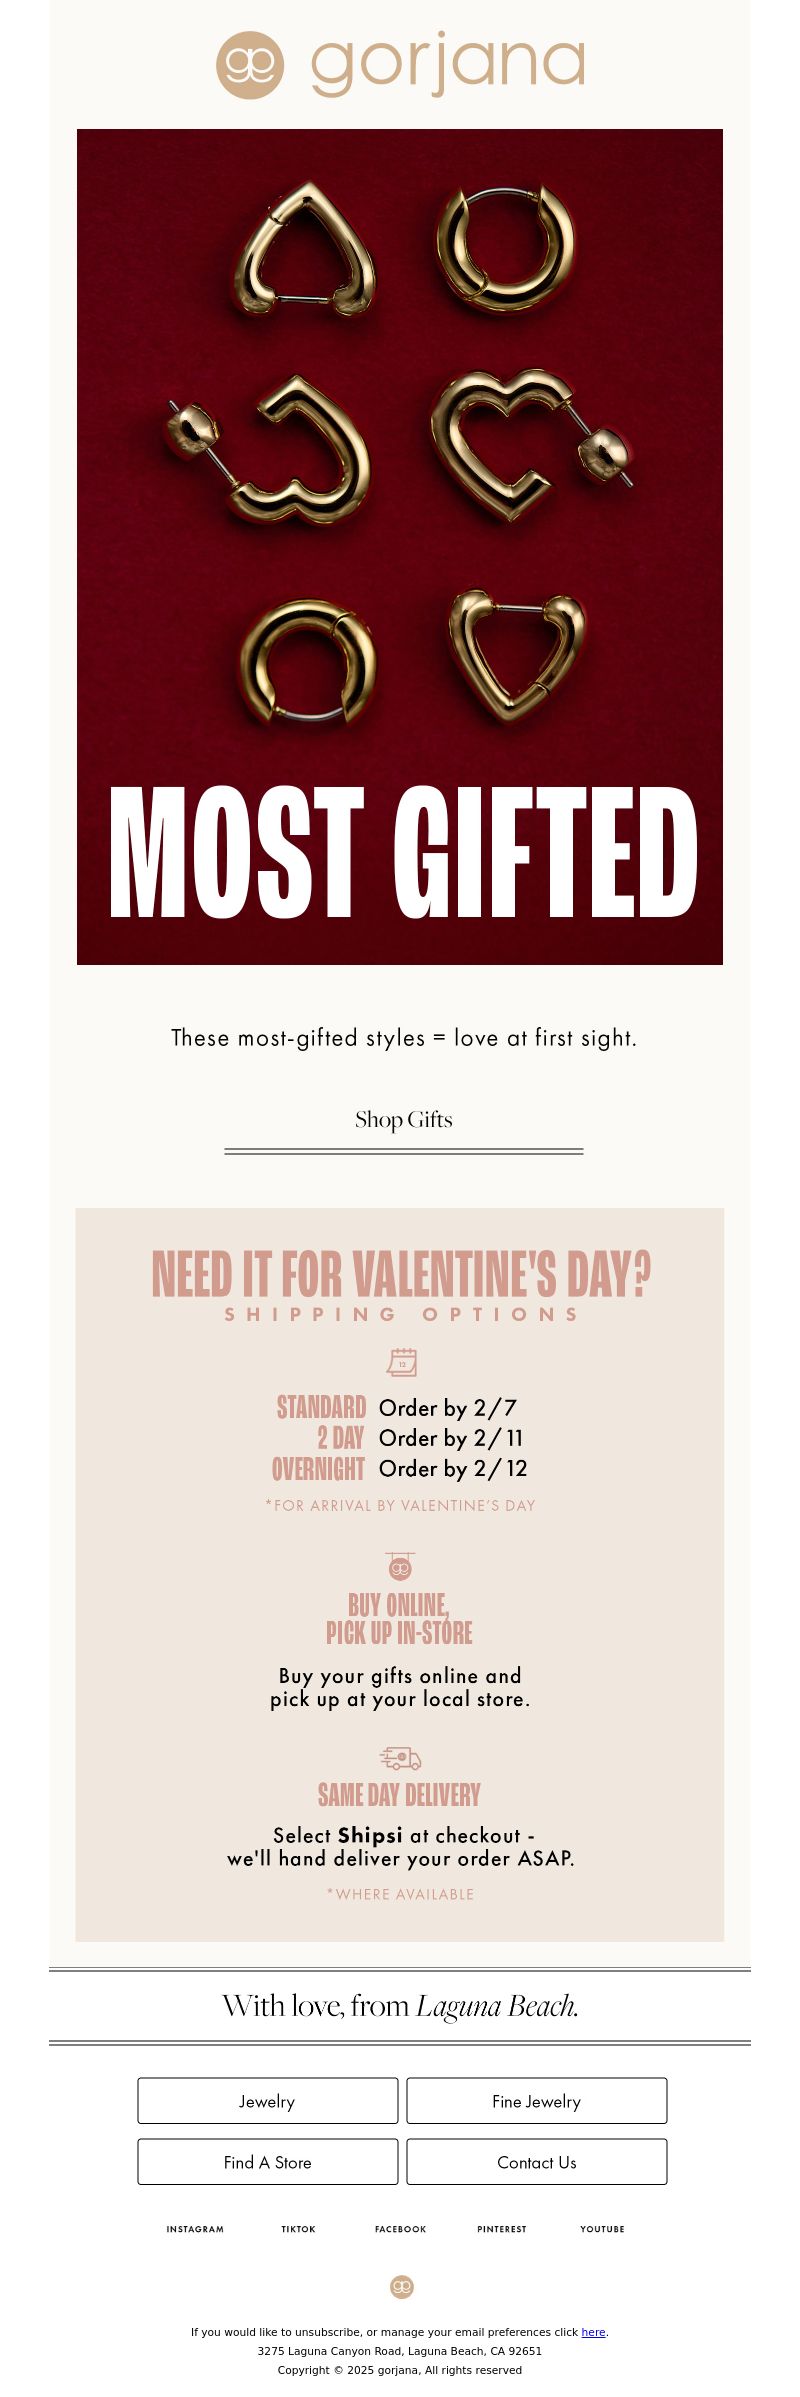Image resolution: width=800 pixels, height=2397 pixels.
Task: Click the unsubscribe 'here' link
Action: click(x=593, y=2332)
